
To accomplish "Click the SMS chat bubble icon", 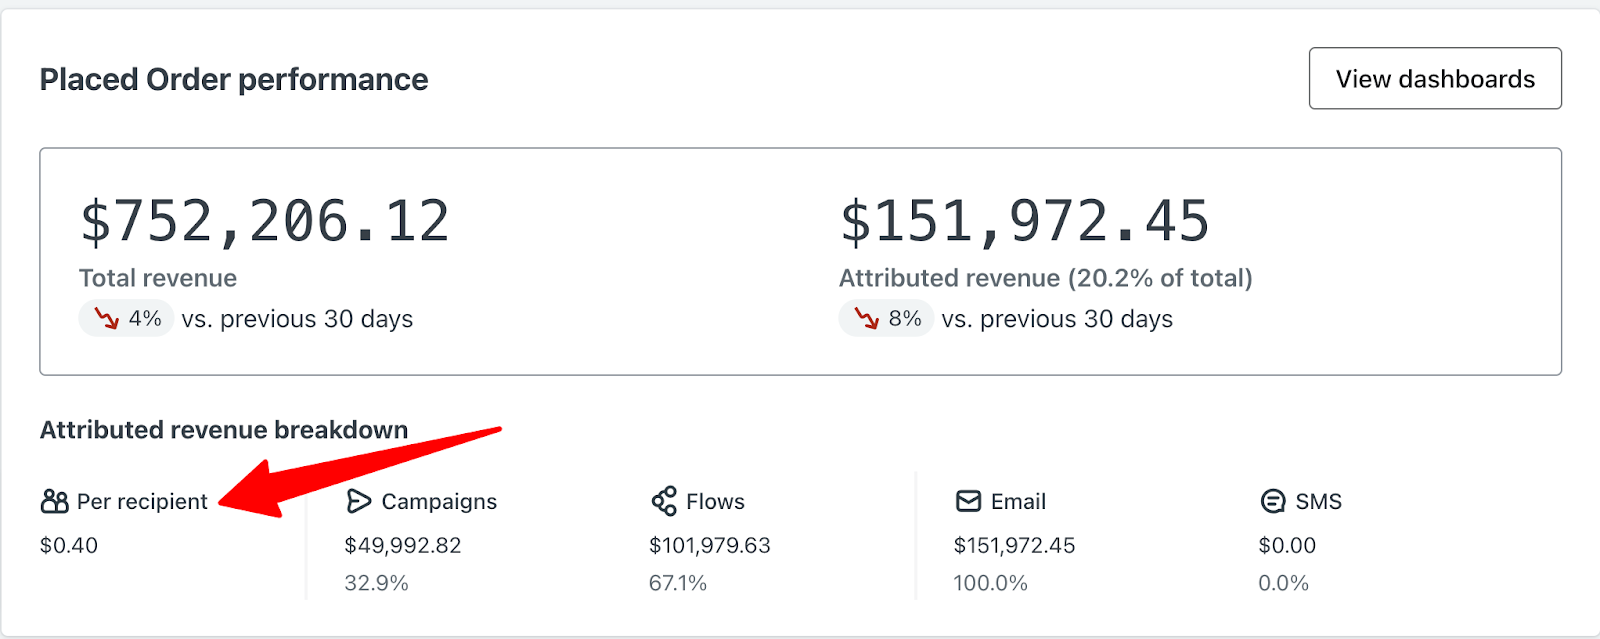I will pyautogui.click(x=1273, y=501).
